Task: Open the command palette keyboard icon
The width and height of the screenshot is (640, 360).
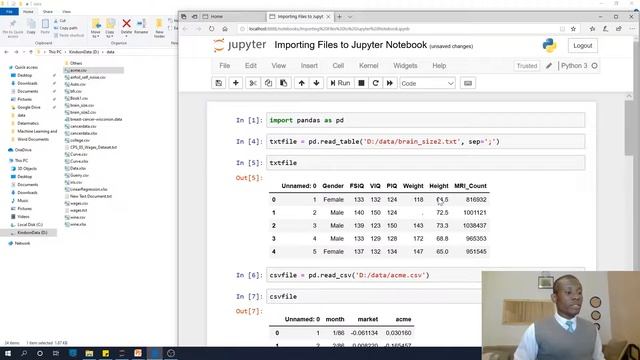Action: click(x=468, y=83)
